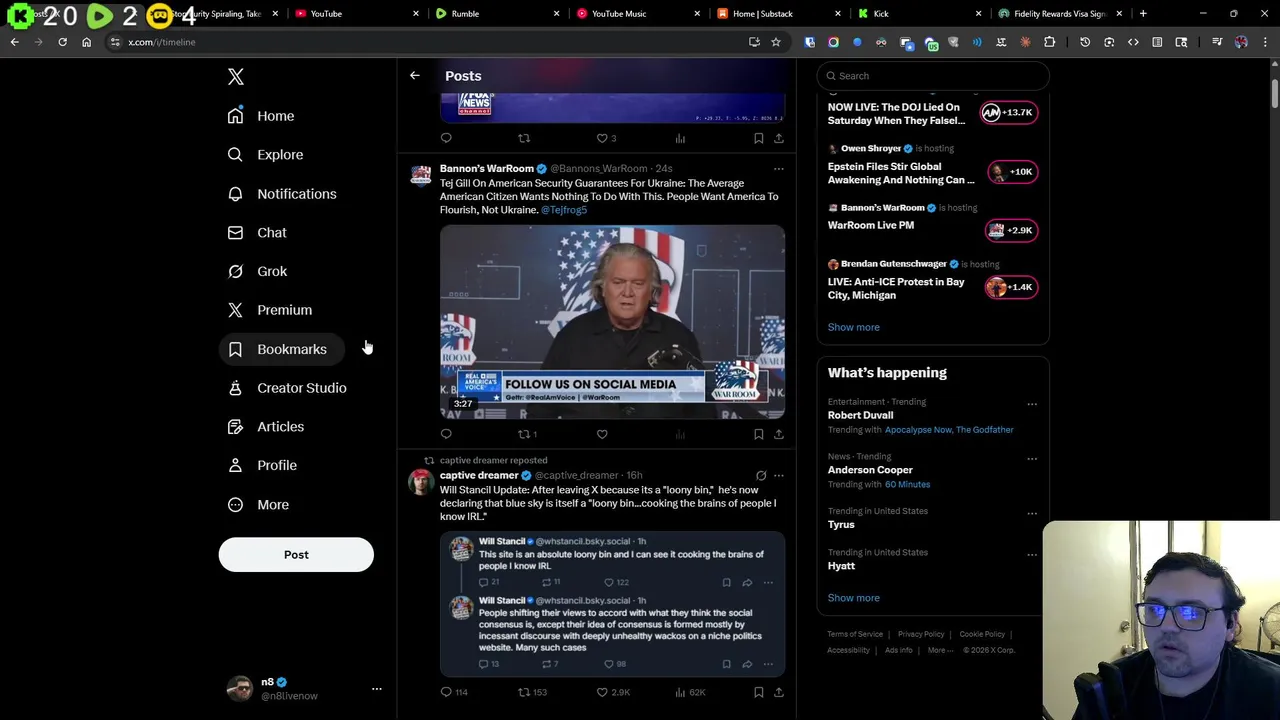Play the Bannon's WarRoom video
This screenshot has height=720, width=1280.
coord(612,321)
